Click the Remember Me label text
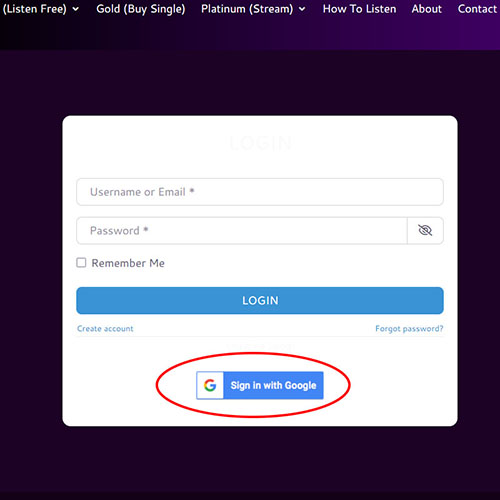Screen dimensions: 500x500 point(128,263)
